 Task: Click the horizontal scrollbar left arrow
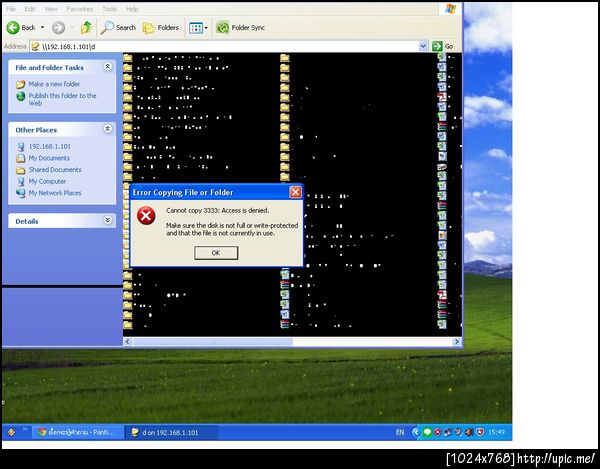coord(128,342)
